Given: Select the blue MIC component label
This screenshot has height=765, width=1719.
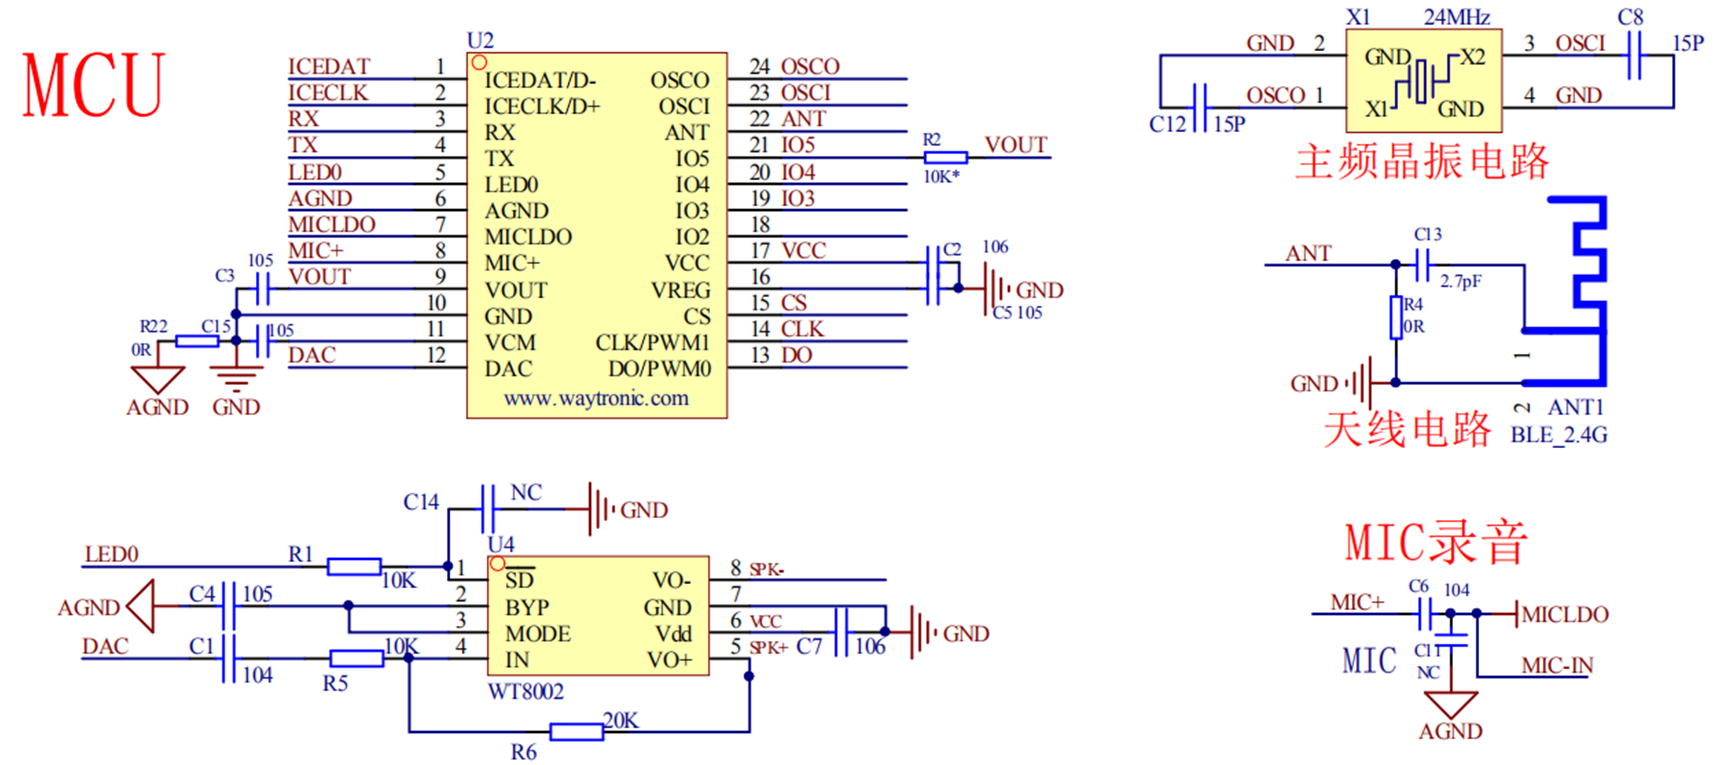Looking at the screenshot, I should 1369,661.
